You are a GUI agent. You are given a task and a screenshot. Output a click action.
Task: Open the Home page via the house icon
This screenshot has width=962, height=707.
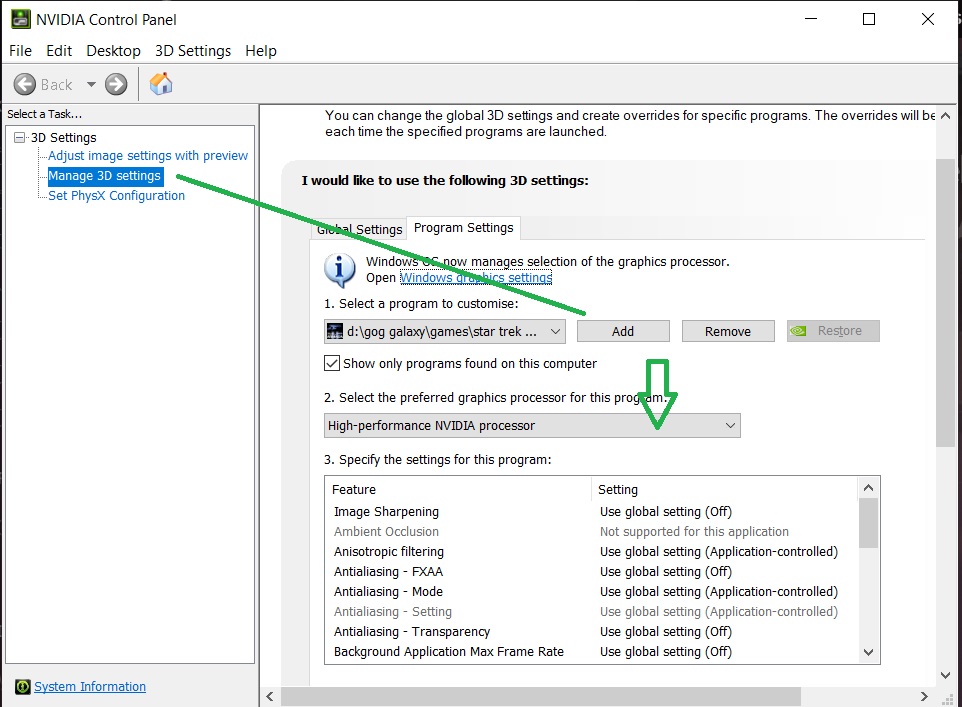tap(161, 84)
